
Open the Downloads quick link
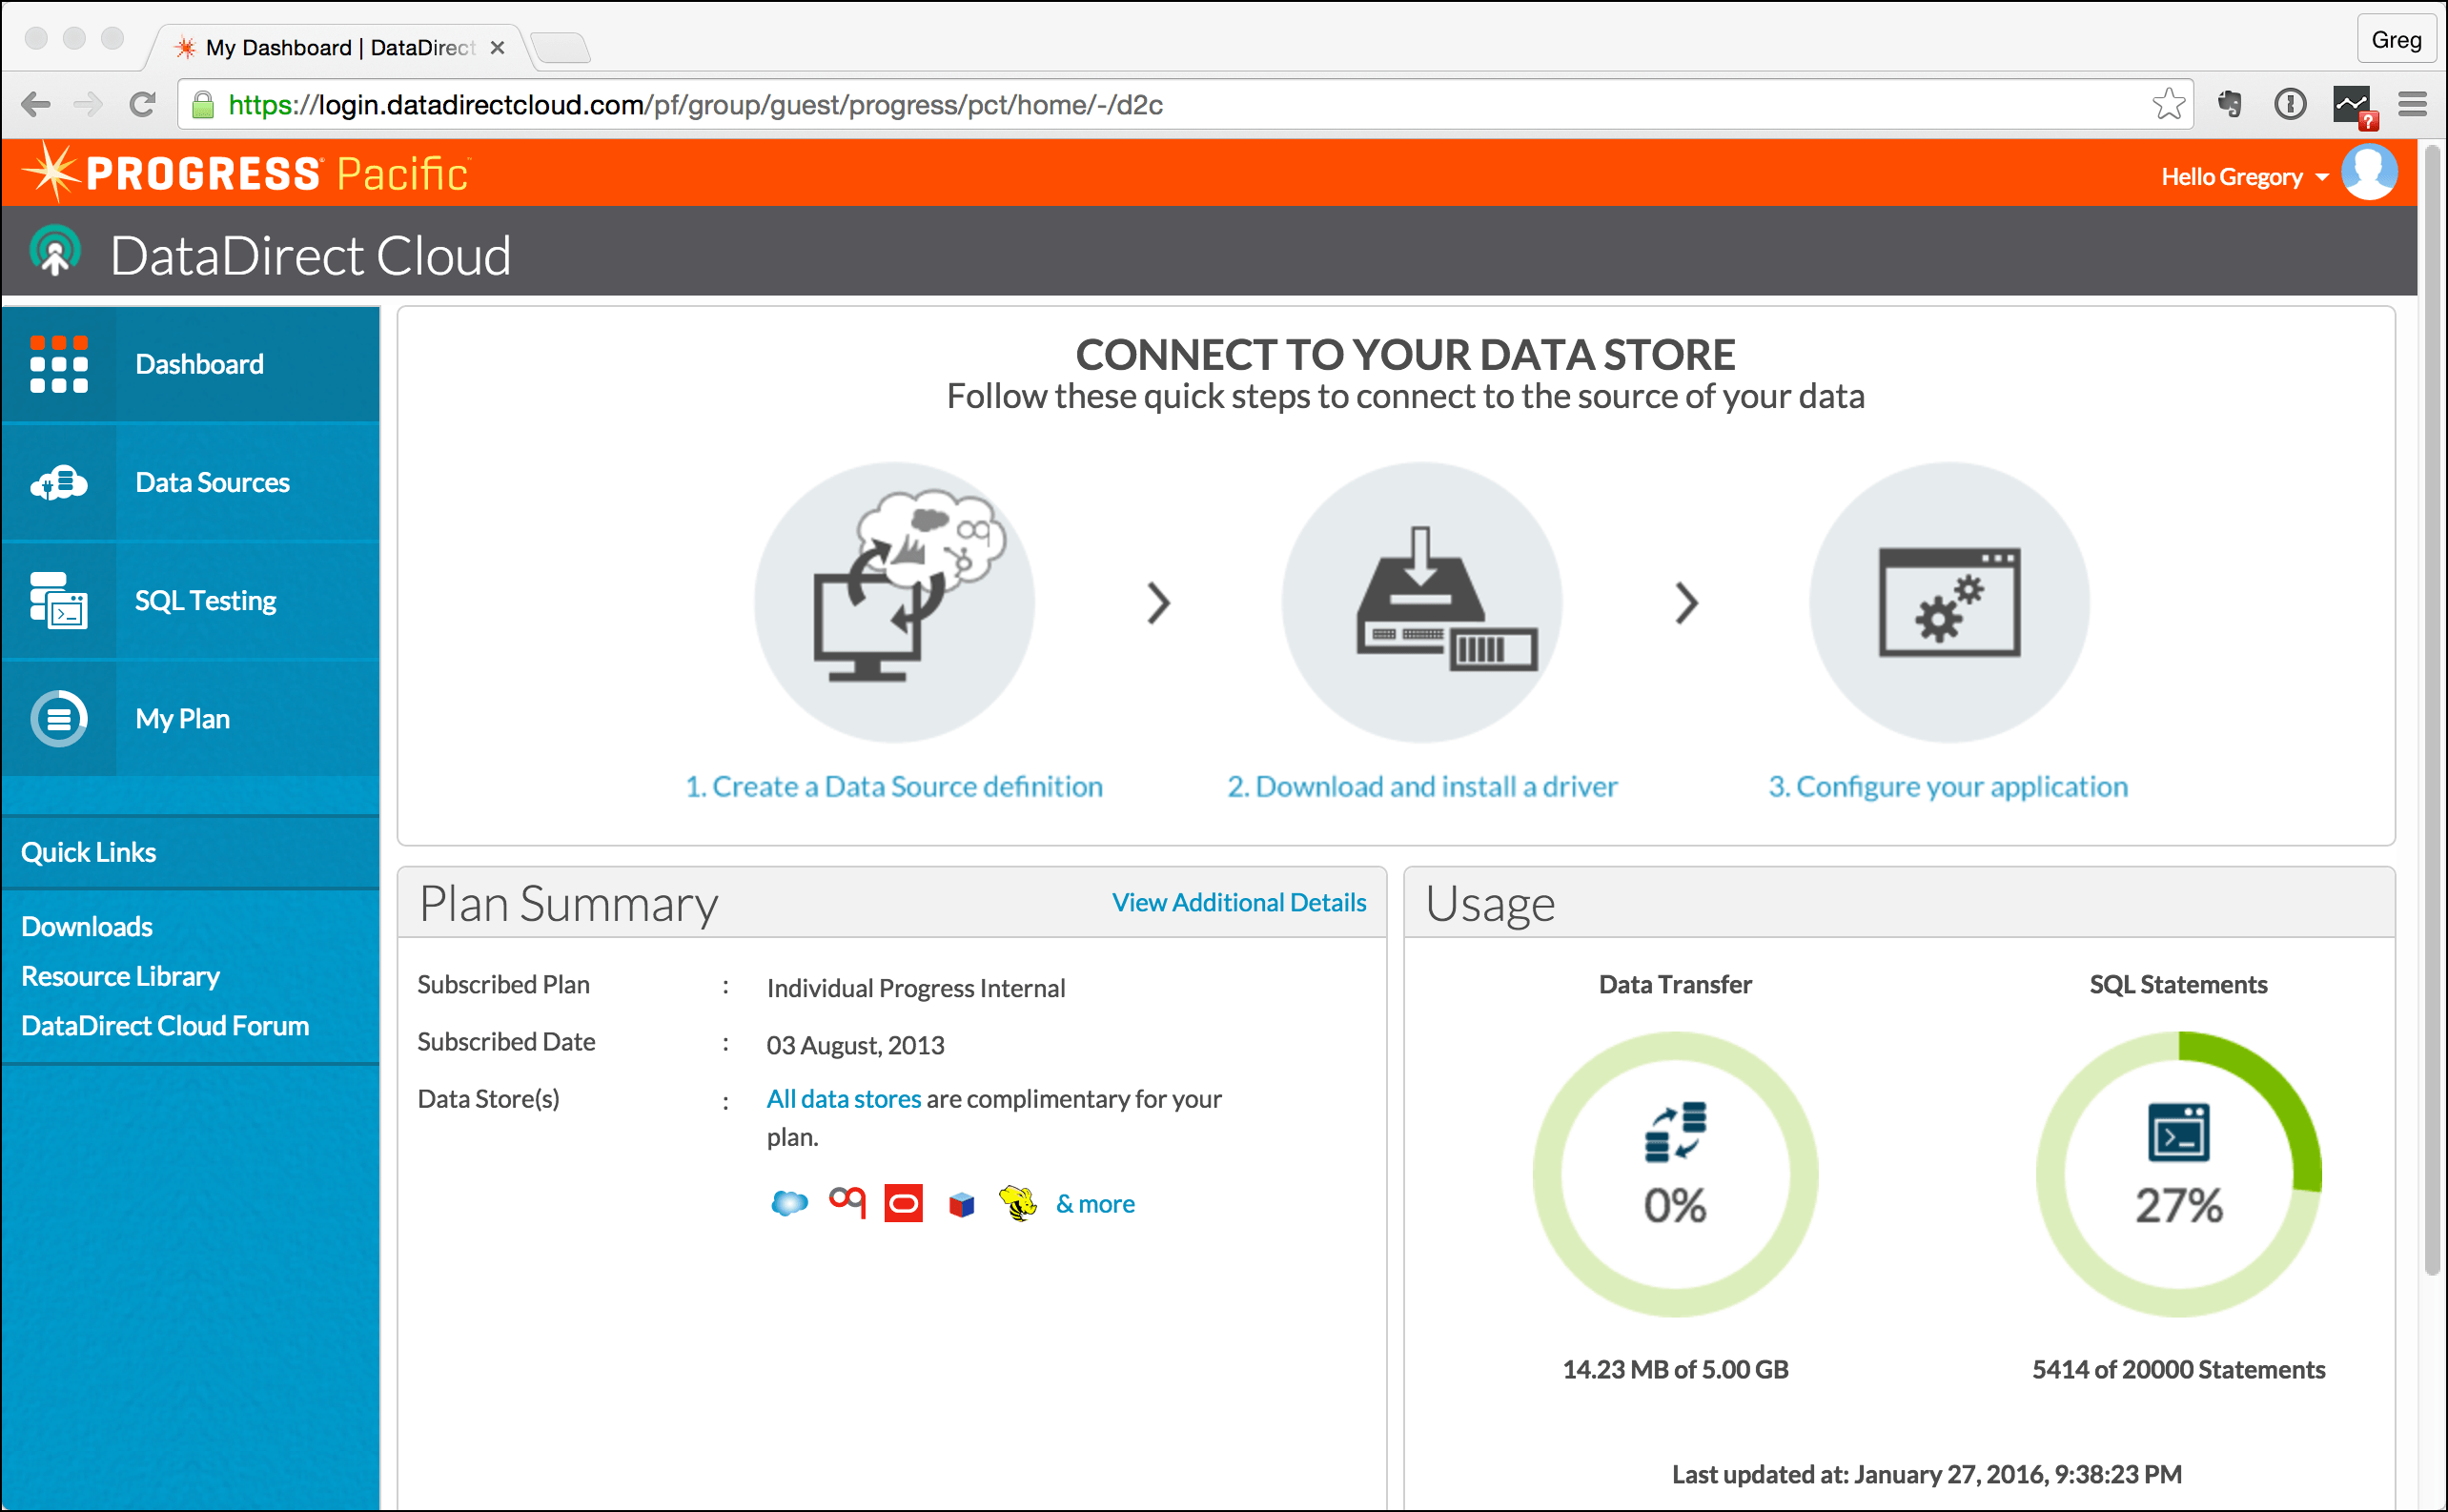pos(87,926)
